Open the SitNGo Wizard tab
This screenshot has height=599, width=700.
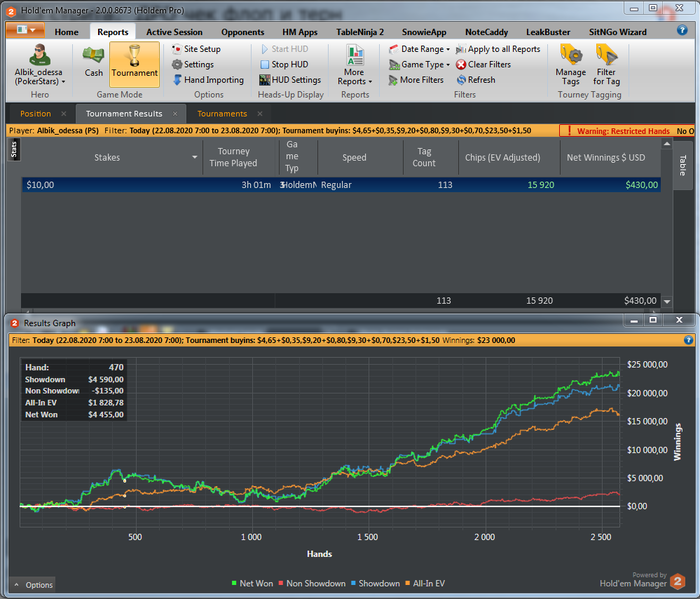pyautogui.click(x=617, y=32)
